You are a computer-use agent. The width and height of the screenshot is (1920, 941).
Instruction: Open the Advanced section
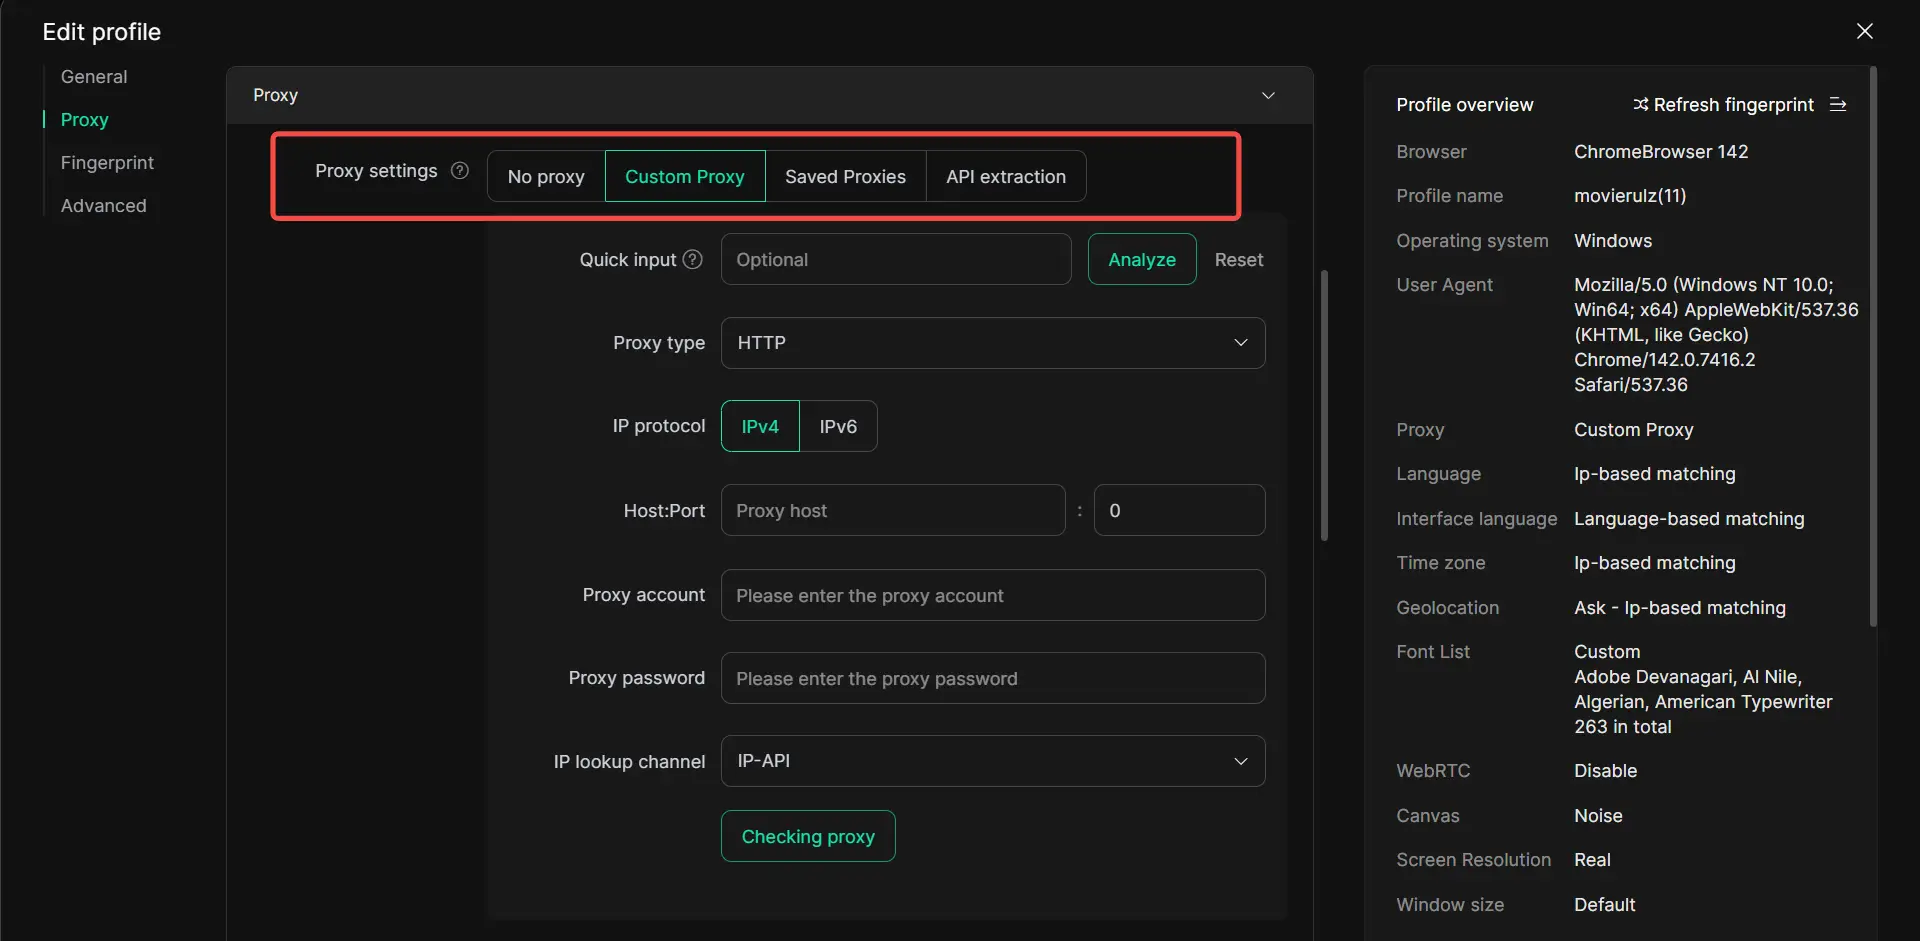(103, 206)
